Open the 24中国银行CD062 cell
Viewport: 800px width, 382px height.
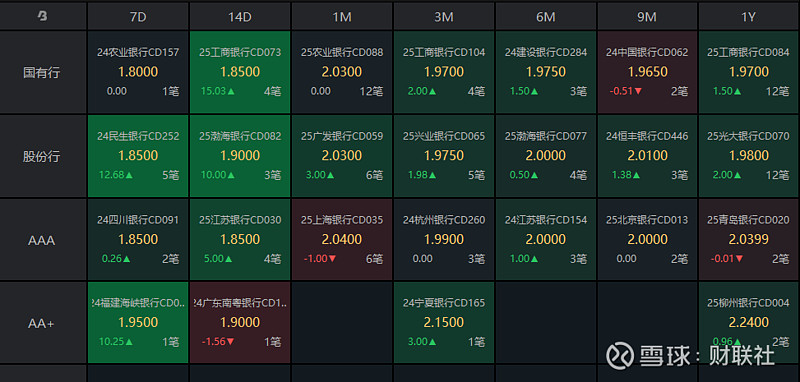click(647, 72)
